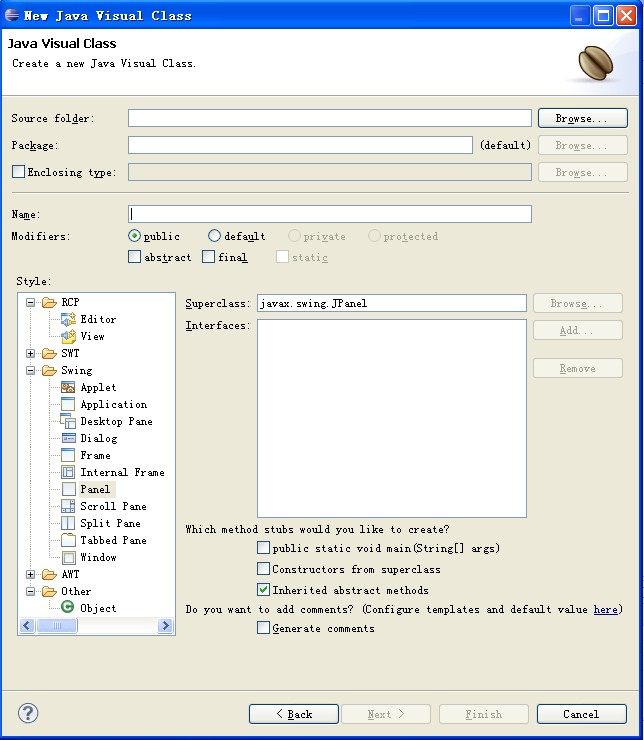Uncheck Inherited abstract methods checkbox
This screenshot has width=644, height=740.
263,589
